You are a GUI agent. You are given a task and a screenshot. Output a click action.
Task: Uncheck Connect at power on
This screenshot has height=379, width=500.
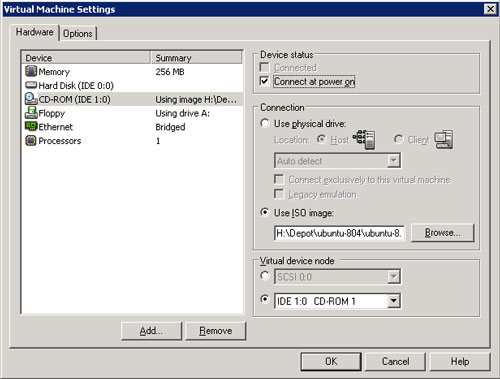coord(264,81)
